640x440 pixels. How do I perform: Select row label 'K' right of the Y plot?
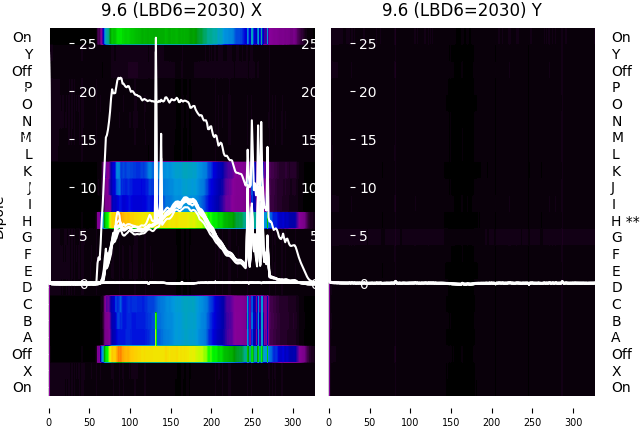616,171
